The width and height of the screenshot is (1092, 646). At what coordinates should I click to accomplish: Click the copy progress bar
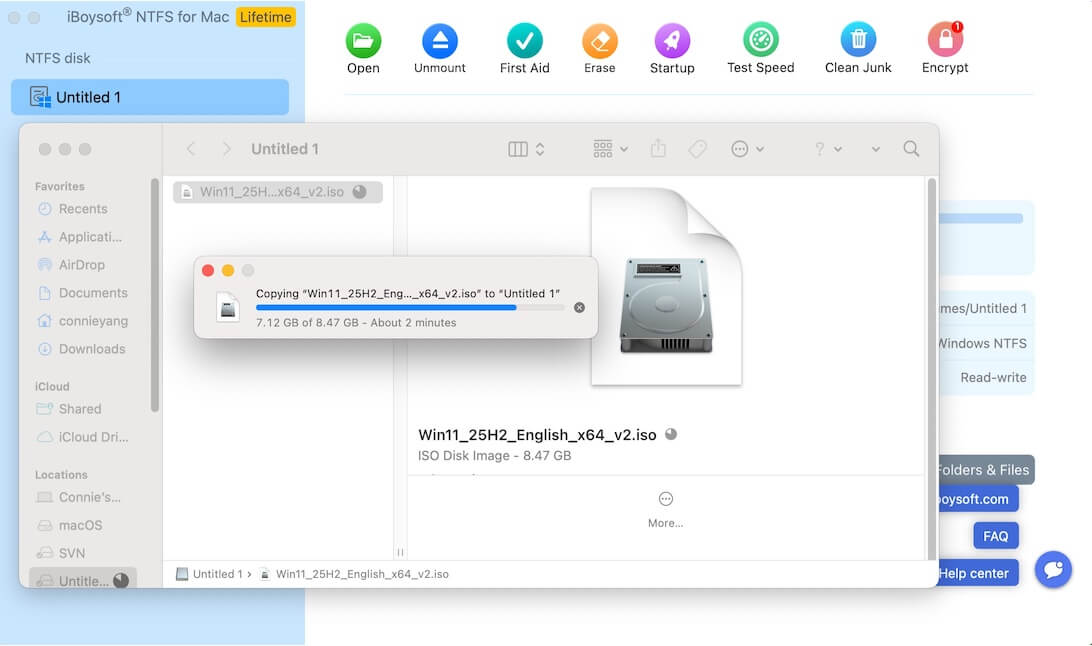(410, 308)
